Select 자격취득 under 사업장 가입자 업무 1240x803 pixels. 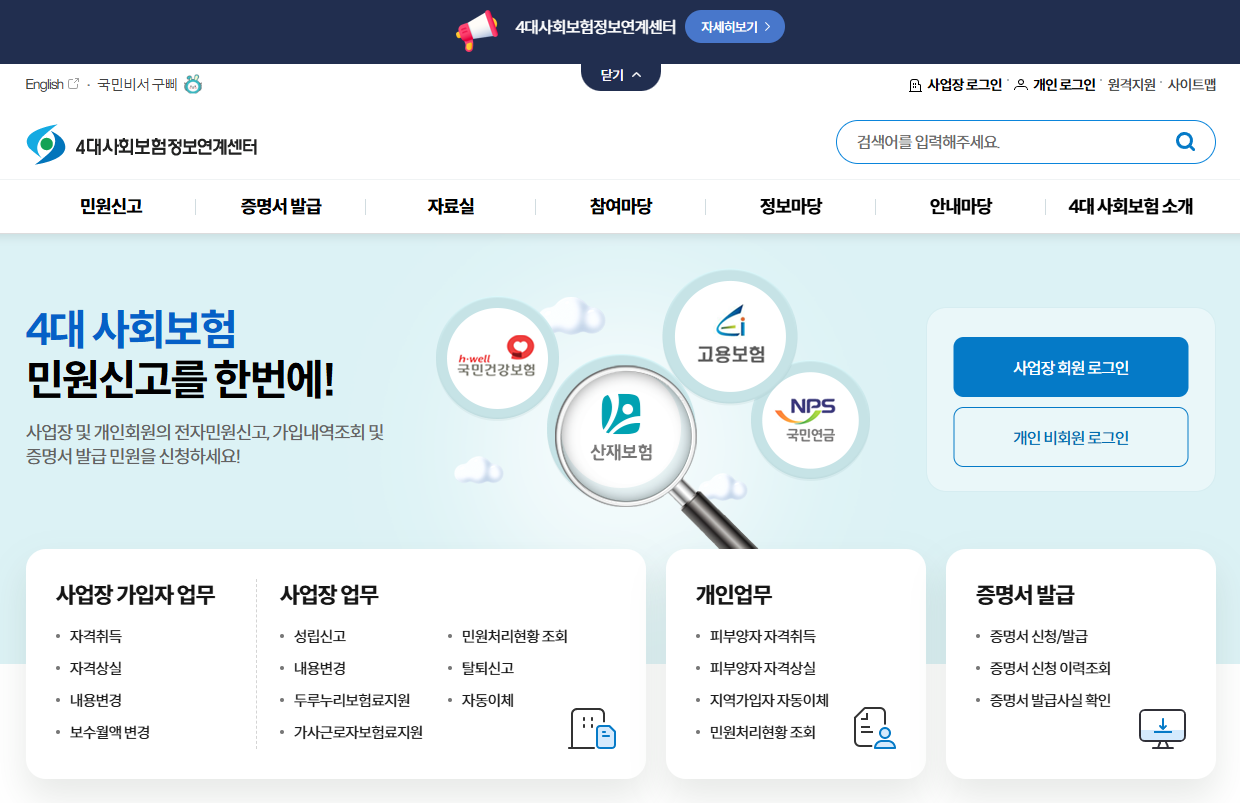[96, 636]
